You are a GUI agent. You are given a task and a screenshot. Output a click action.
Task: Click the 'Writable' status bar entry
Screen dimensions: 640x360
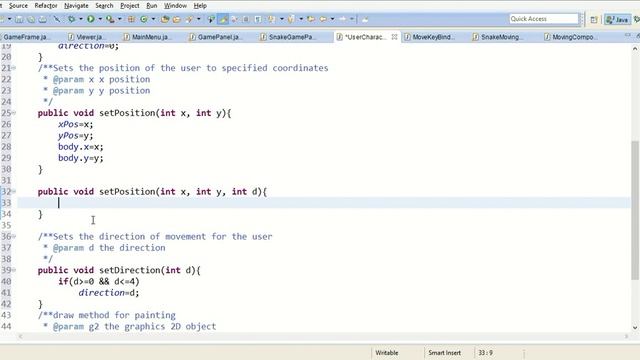(387, 353)
